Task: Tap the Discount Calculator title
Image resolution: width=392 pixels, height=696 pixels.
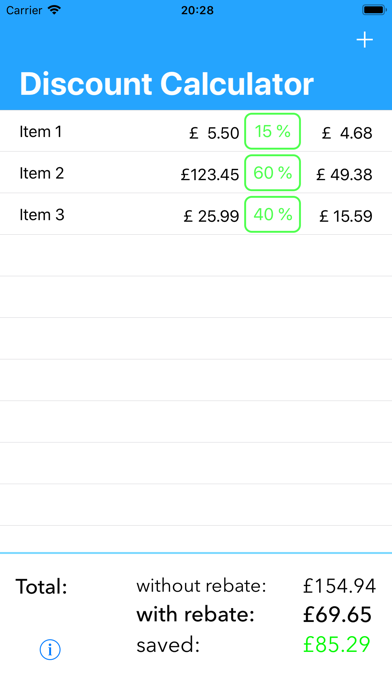Action: pyautogui.click(x=166, y=84)
